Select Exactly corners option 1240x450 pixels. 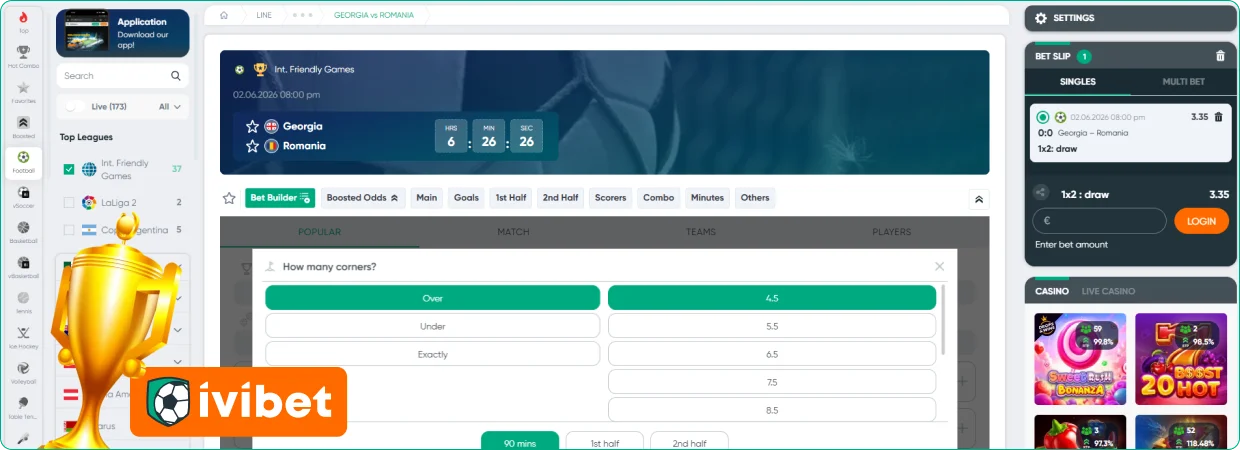[x=432, y=354]
